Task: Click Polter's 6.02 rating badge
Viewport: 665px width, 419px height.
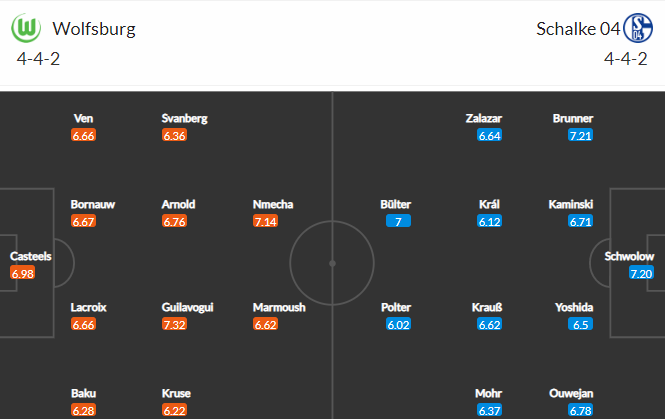Action: click(x=398, y=324)
